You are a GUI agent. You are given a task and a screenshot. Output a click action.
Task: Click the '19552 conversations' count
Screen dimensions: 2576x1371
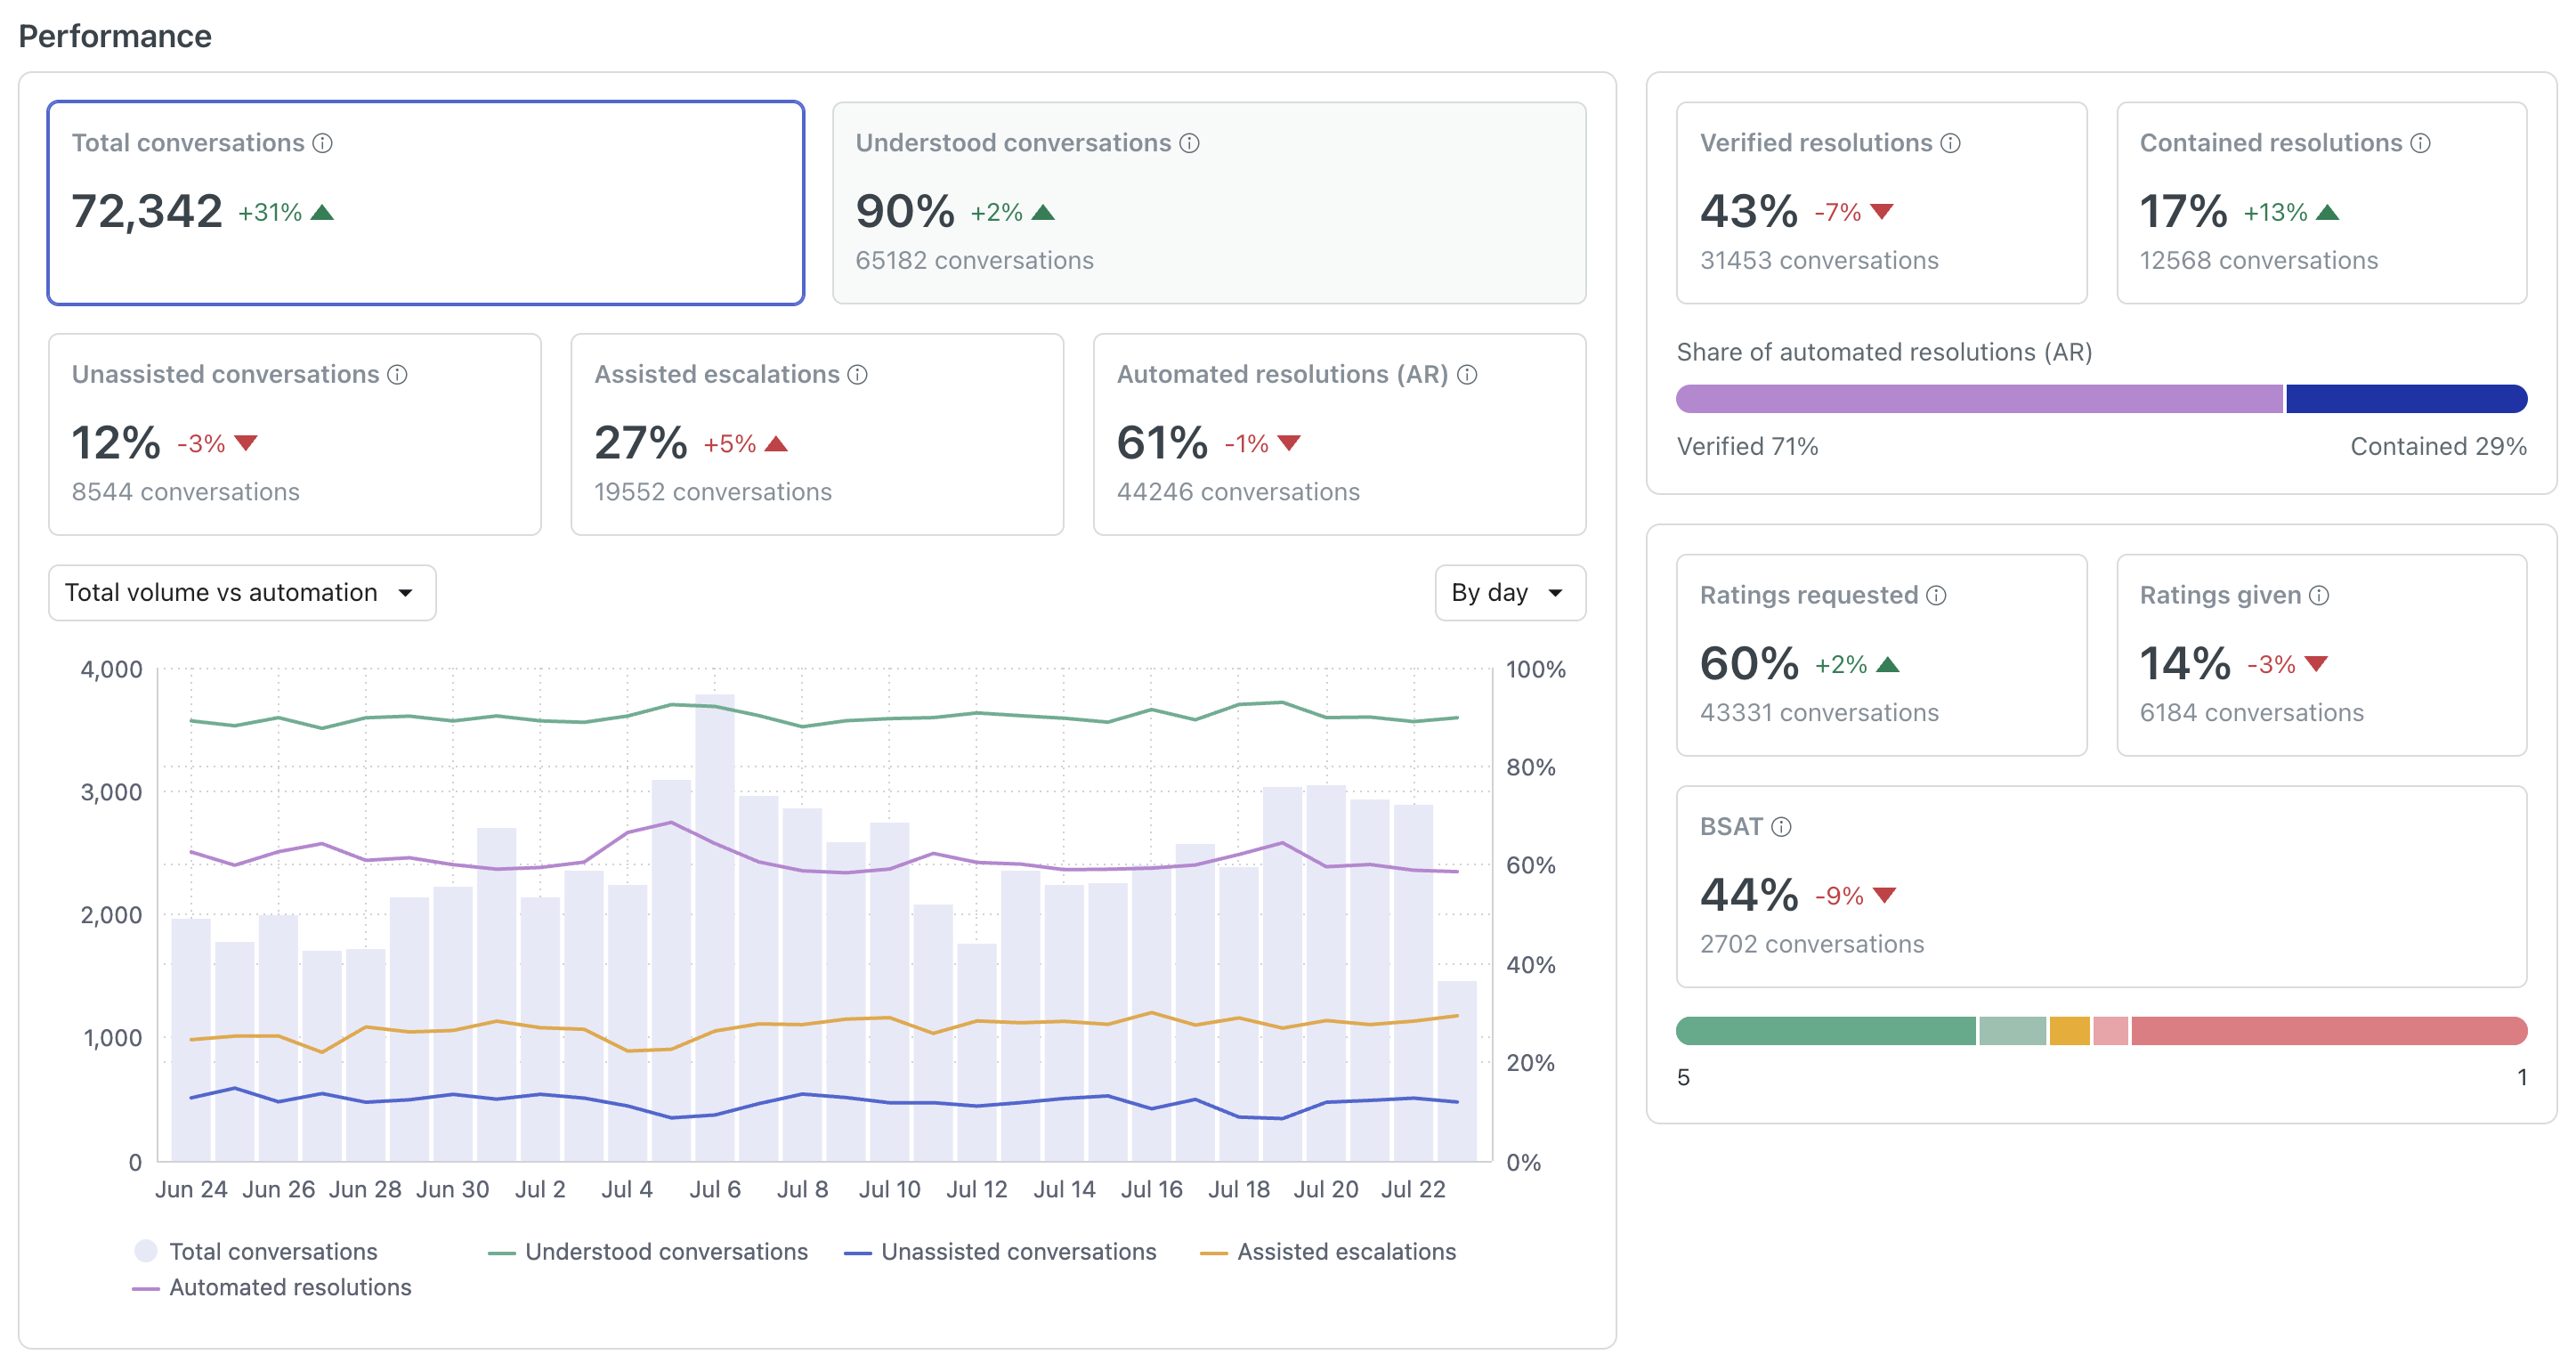tap(713, 491)
